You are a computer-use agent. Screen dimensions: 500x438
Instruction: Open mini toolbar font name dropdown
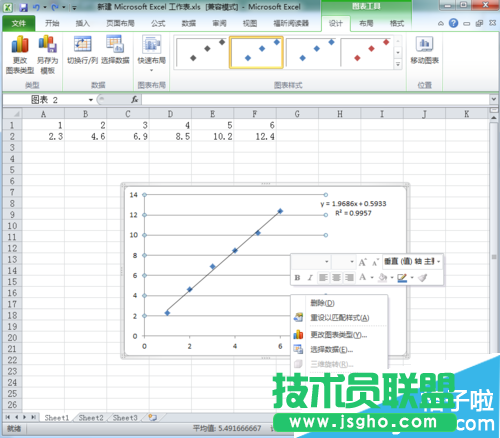(x=326, y=262)
